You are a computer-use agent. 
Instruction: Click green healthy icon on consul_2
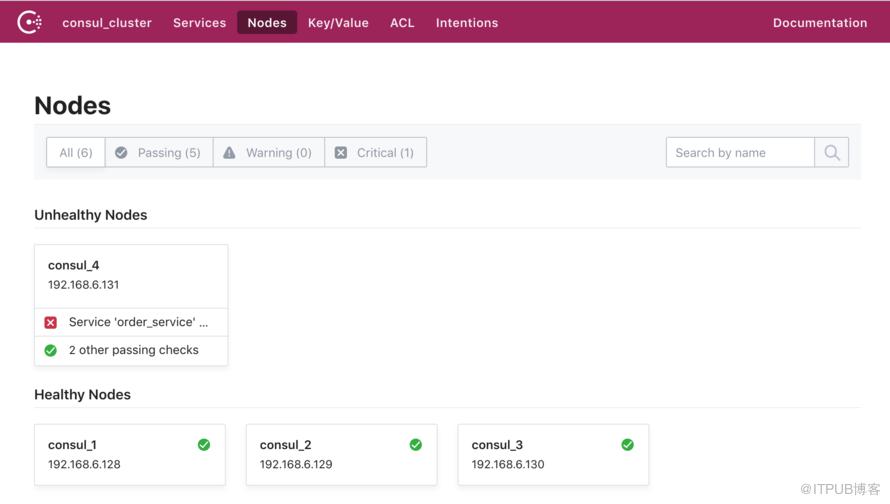point(415,444)
